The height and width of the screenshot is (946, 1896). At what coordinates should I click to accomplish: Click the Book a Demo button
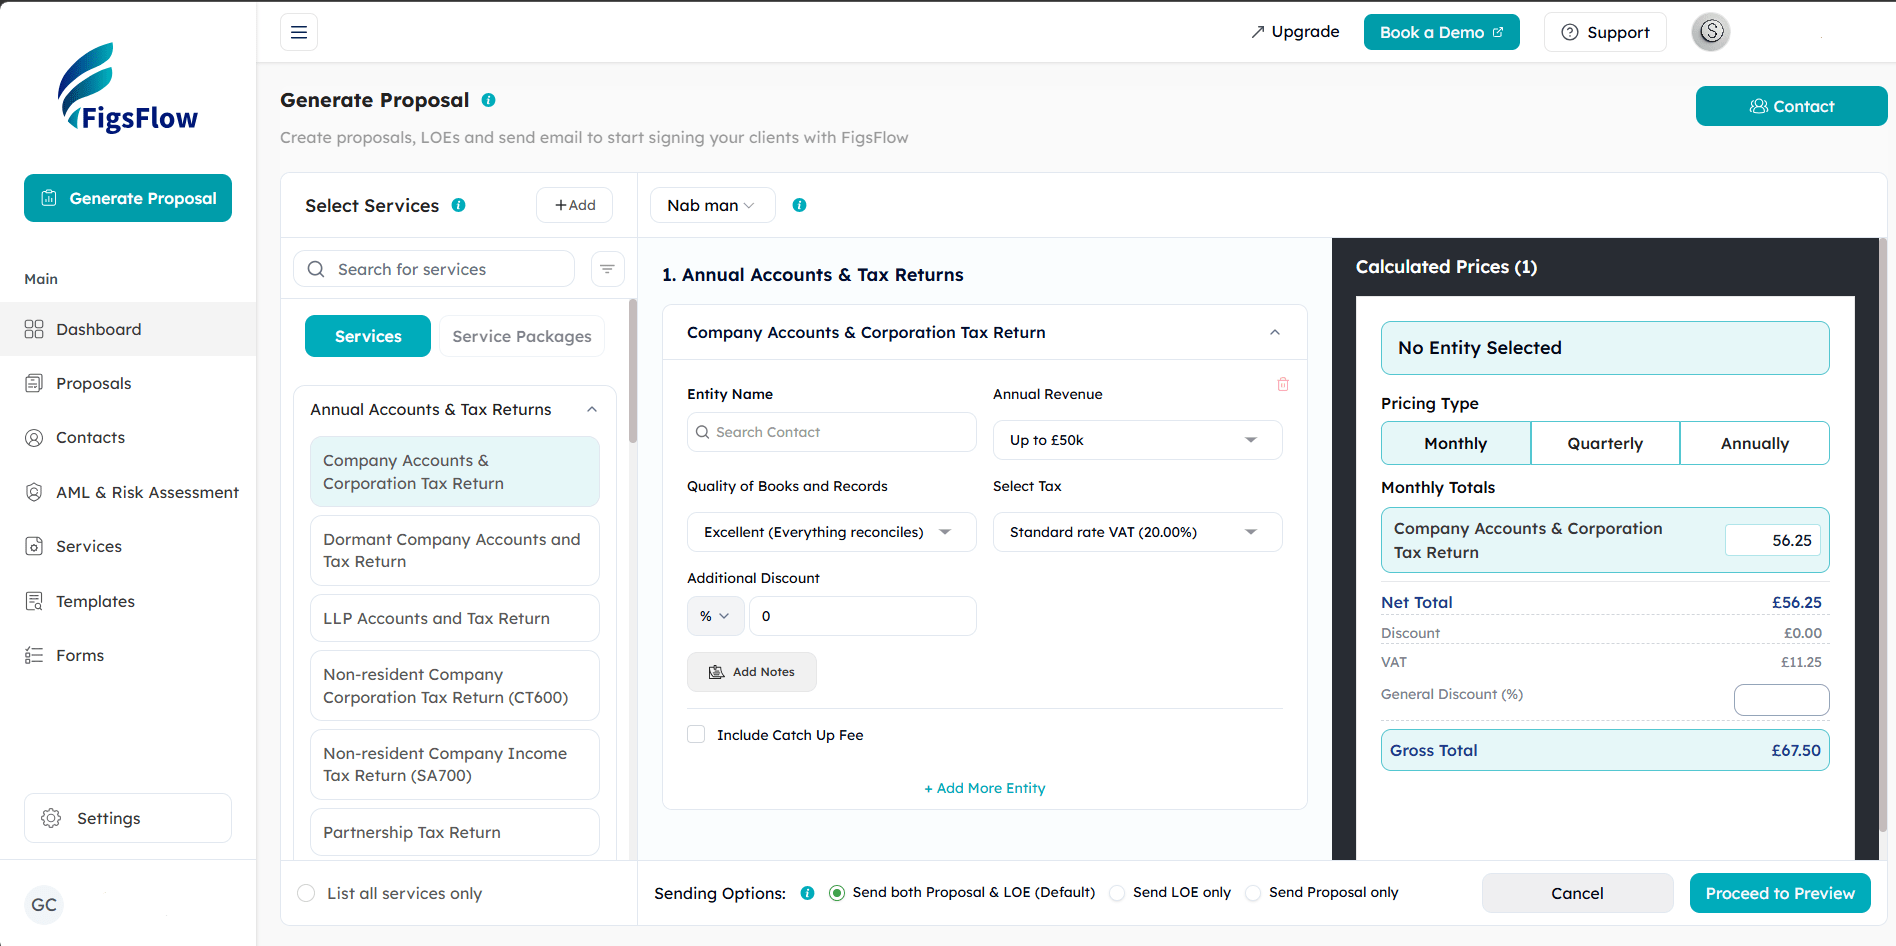point(1441,32)
